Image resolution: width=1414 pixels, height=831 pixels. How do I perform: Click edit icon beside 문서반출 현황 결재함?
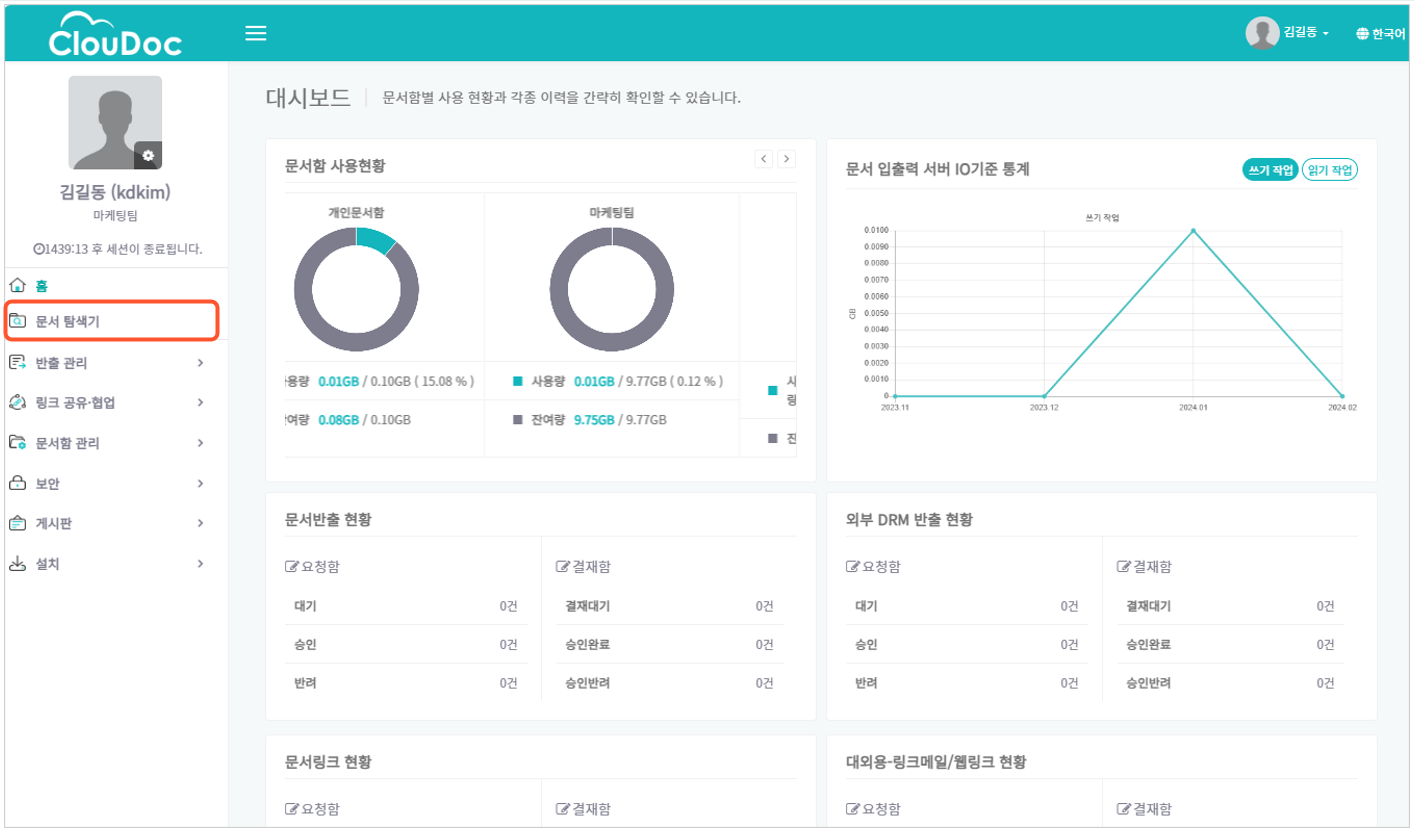pyautogui.click(x=563, y=566)
